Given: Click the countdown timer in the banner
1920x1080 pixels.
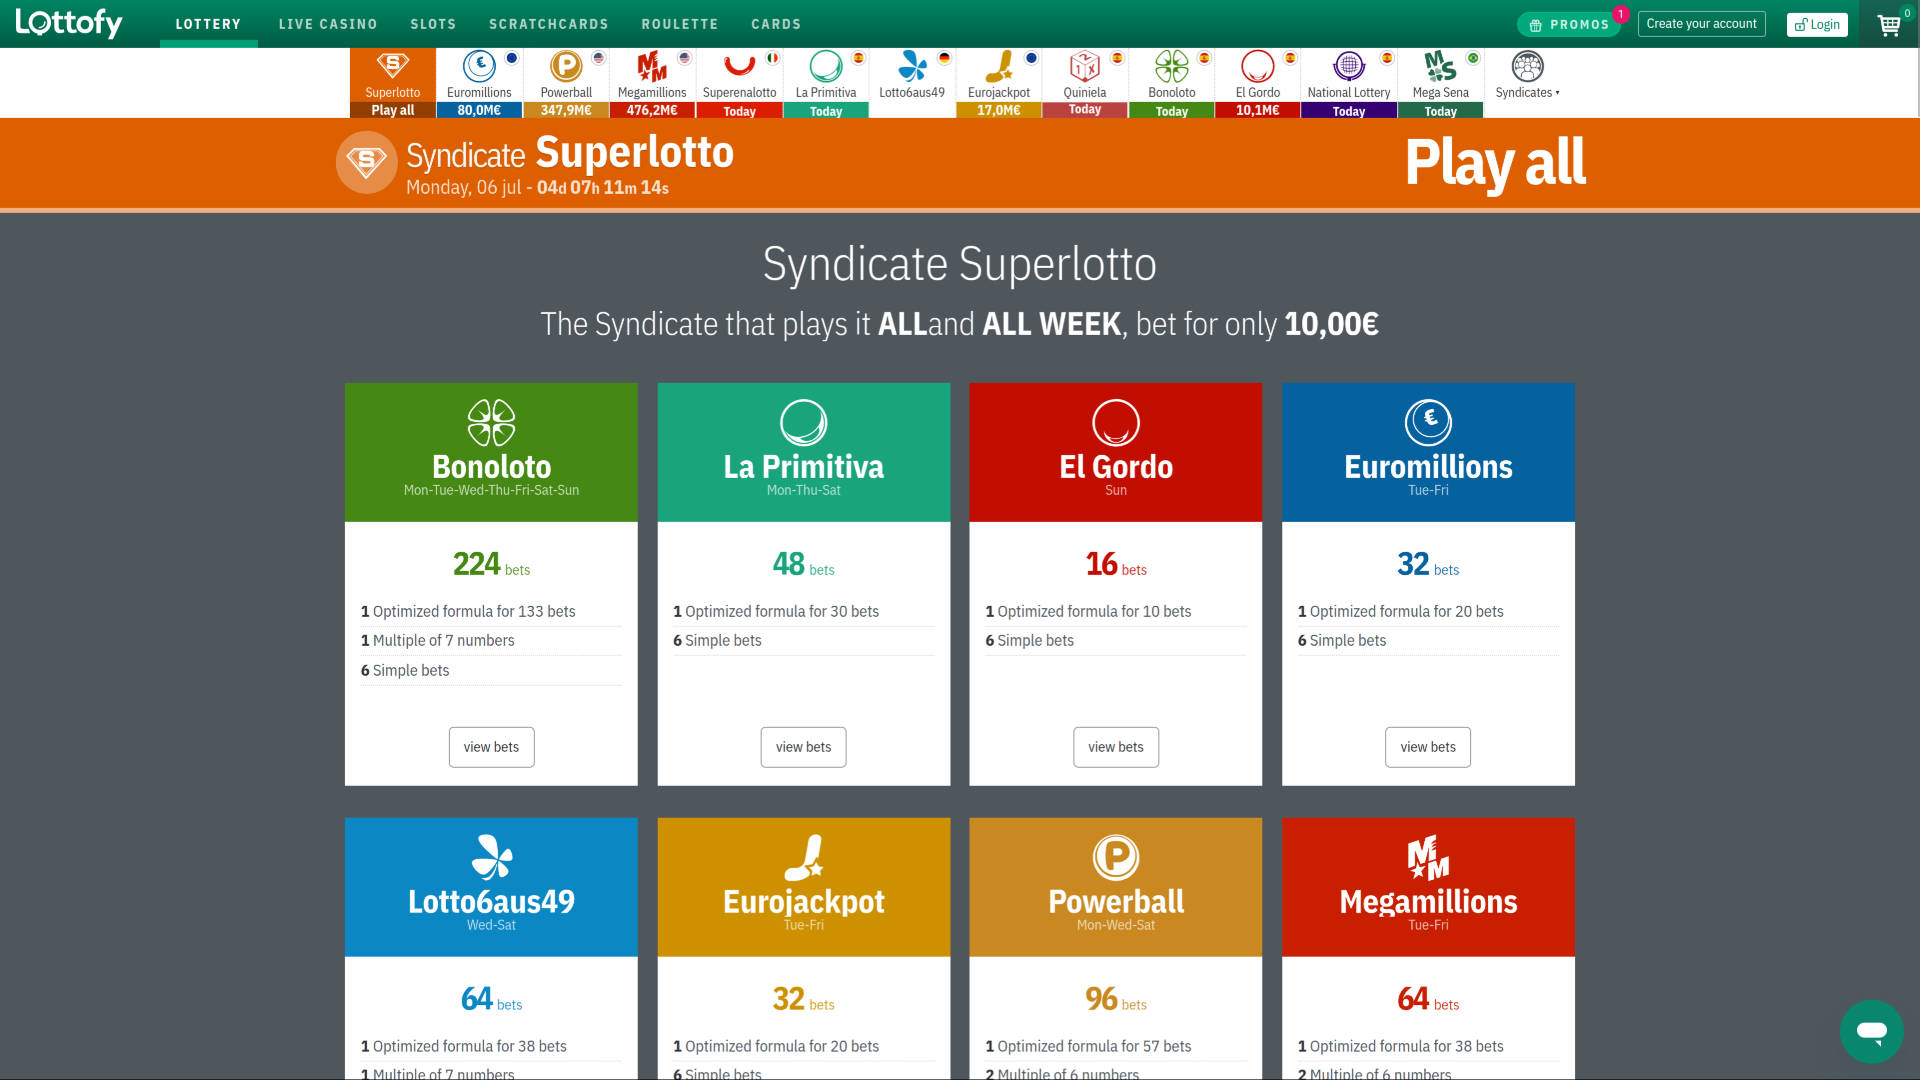Looking at the screenshot, I should click(x=603, y=188).
